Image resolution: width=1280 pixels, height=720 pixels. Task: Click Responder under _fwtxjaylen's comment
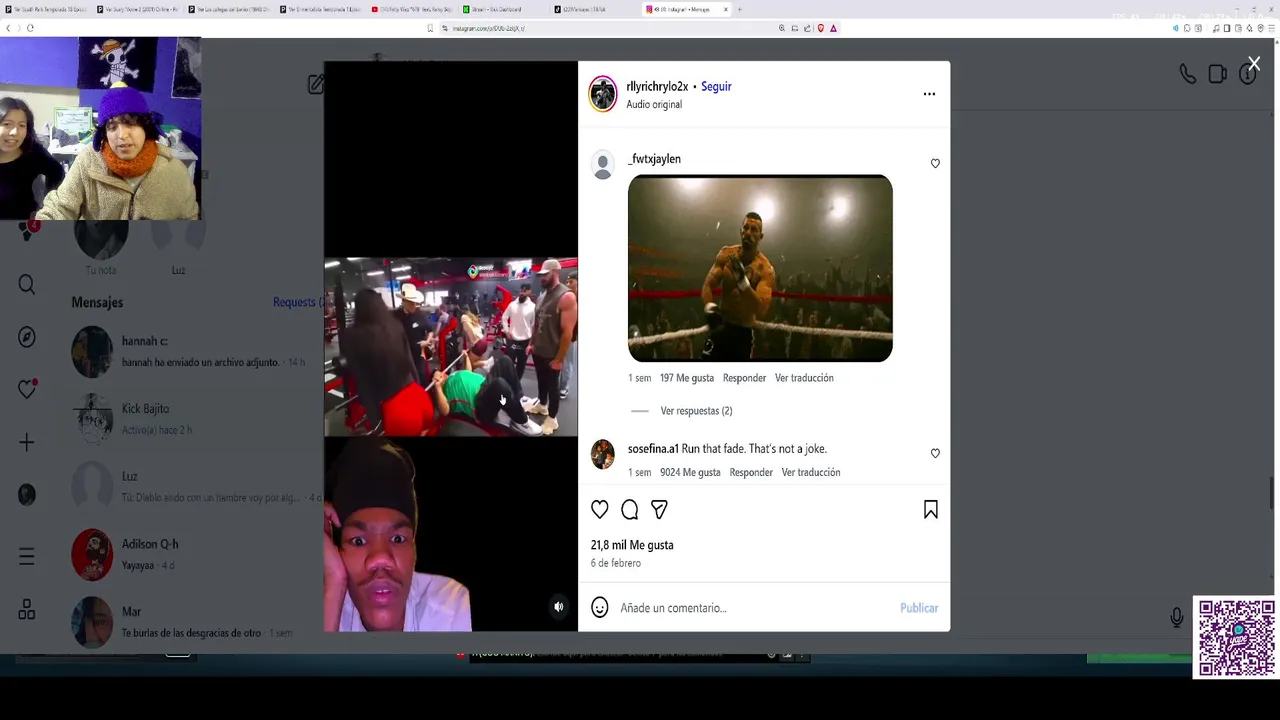[x=744, y=378]
